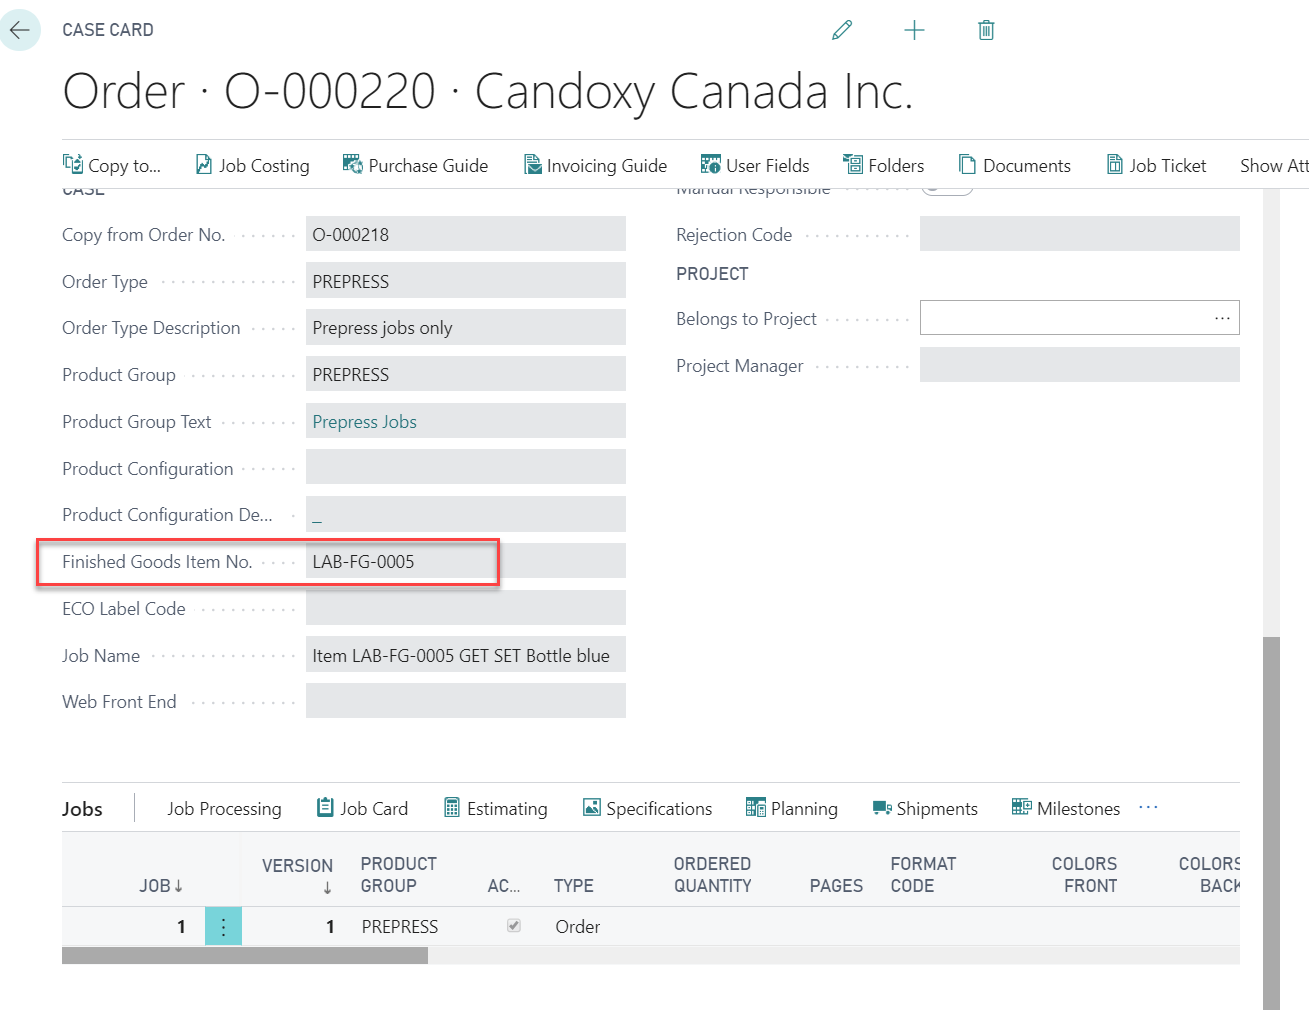Open Job Costing from the toolbar
1309x1010 pixels.
[x=252, y=166]
